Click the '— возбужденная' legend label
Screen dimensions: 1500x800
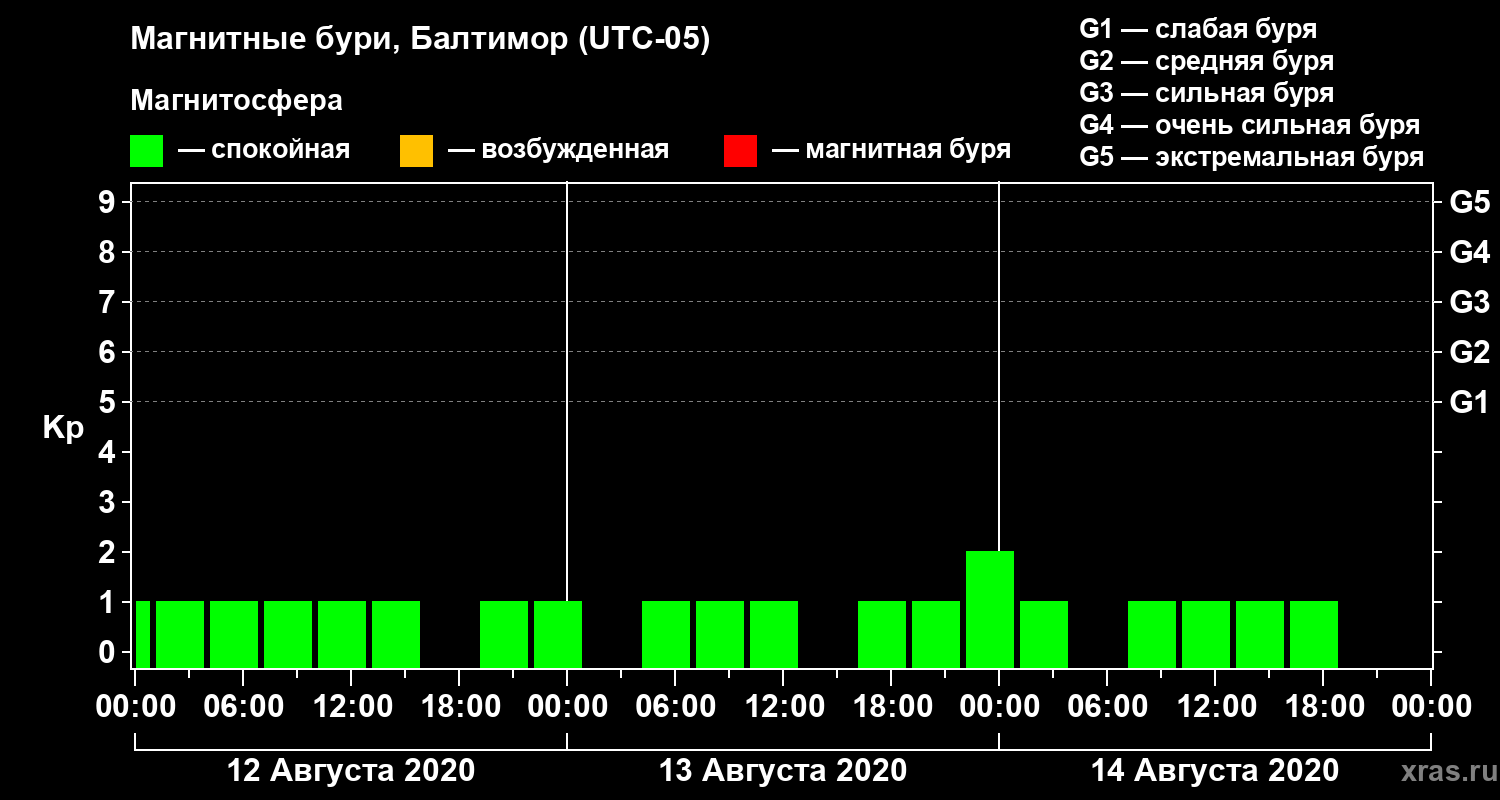point(558,151)
